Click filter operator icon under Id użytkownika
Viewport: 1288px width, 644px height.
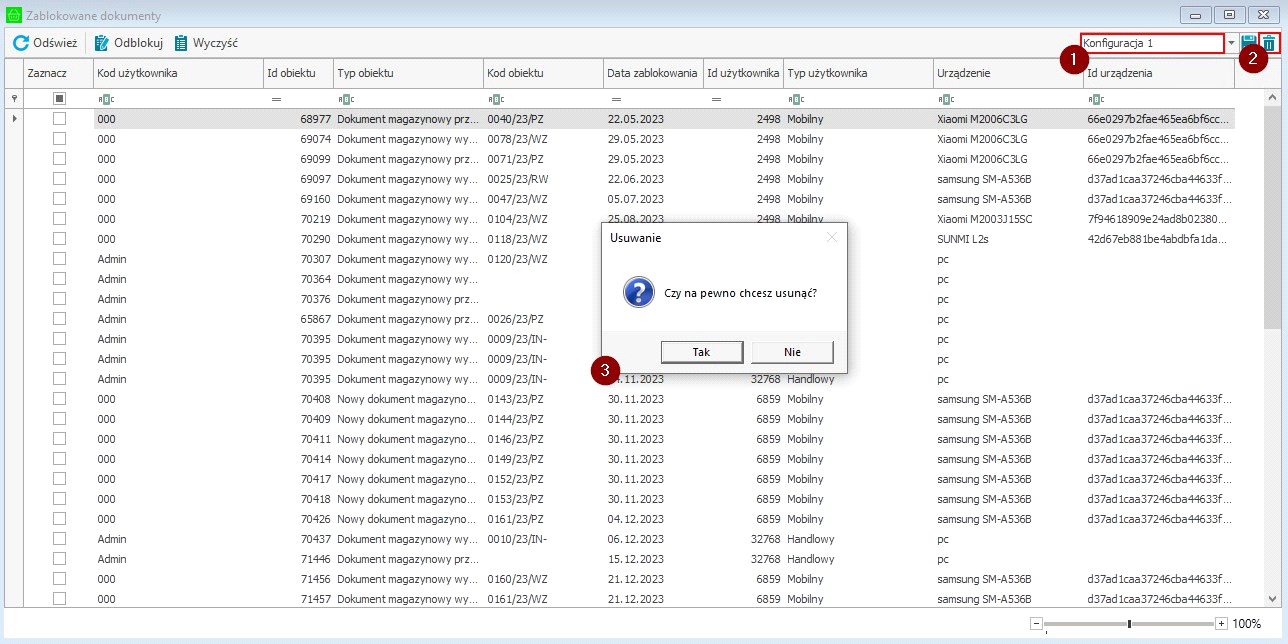tap(716, 99)
